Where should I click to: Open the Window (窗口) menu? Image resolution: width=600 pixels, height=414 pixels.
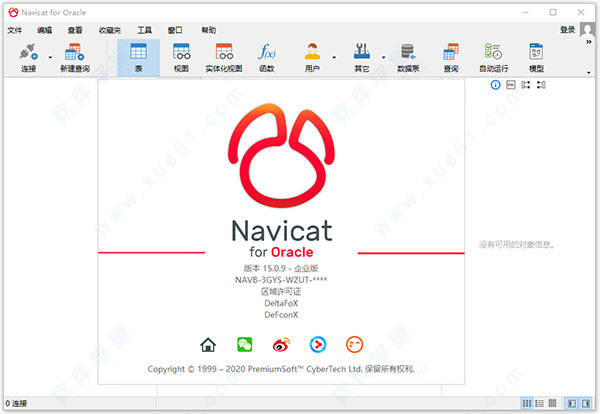click(175, 30)
